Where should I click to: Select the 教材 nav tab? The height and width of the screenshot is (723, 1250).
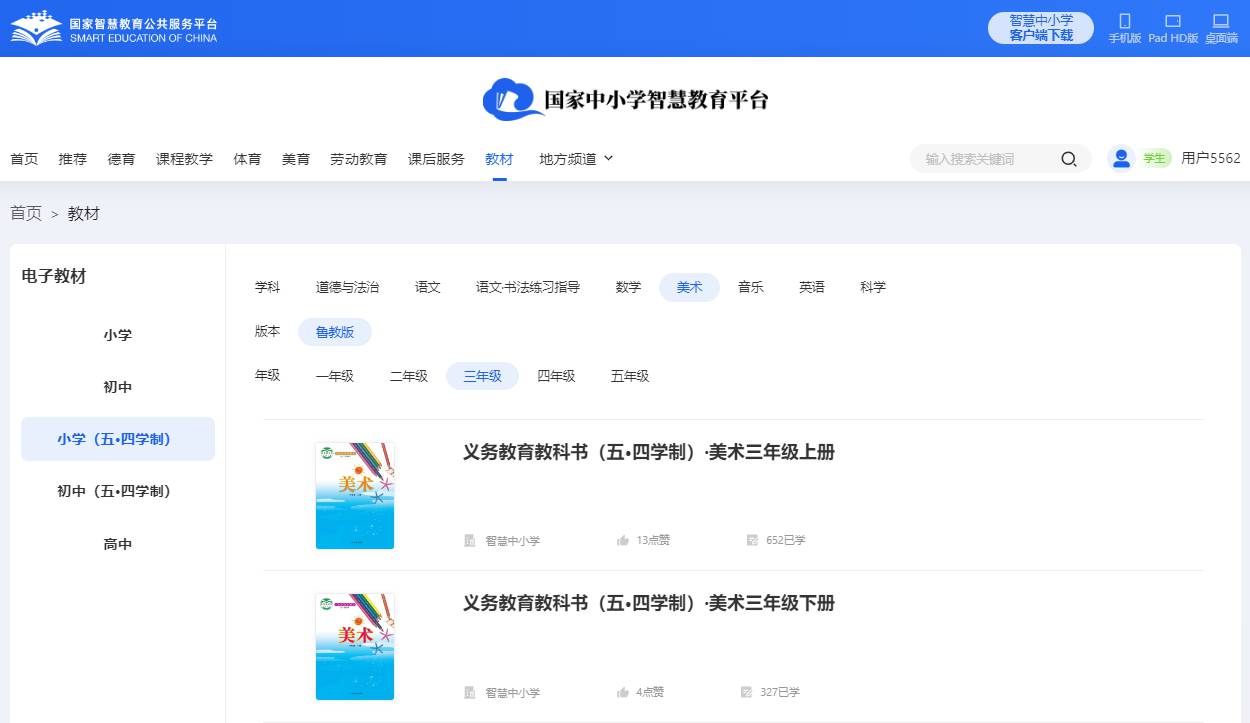coord(499,159)
